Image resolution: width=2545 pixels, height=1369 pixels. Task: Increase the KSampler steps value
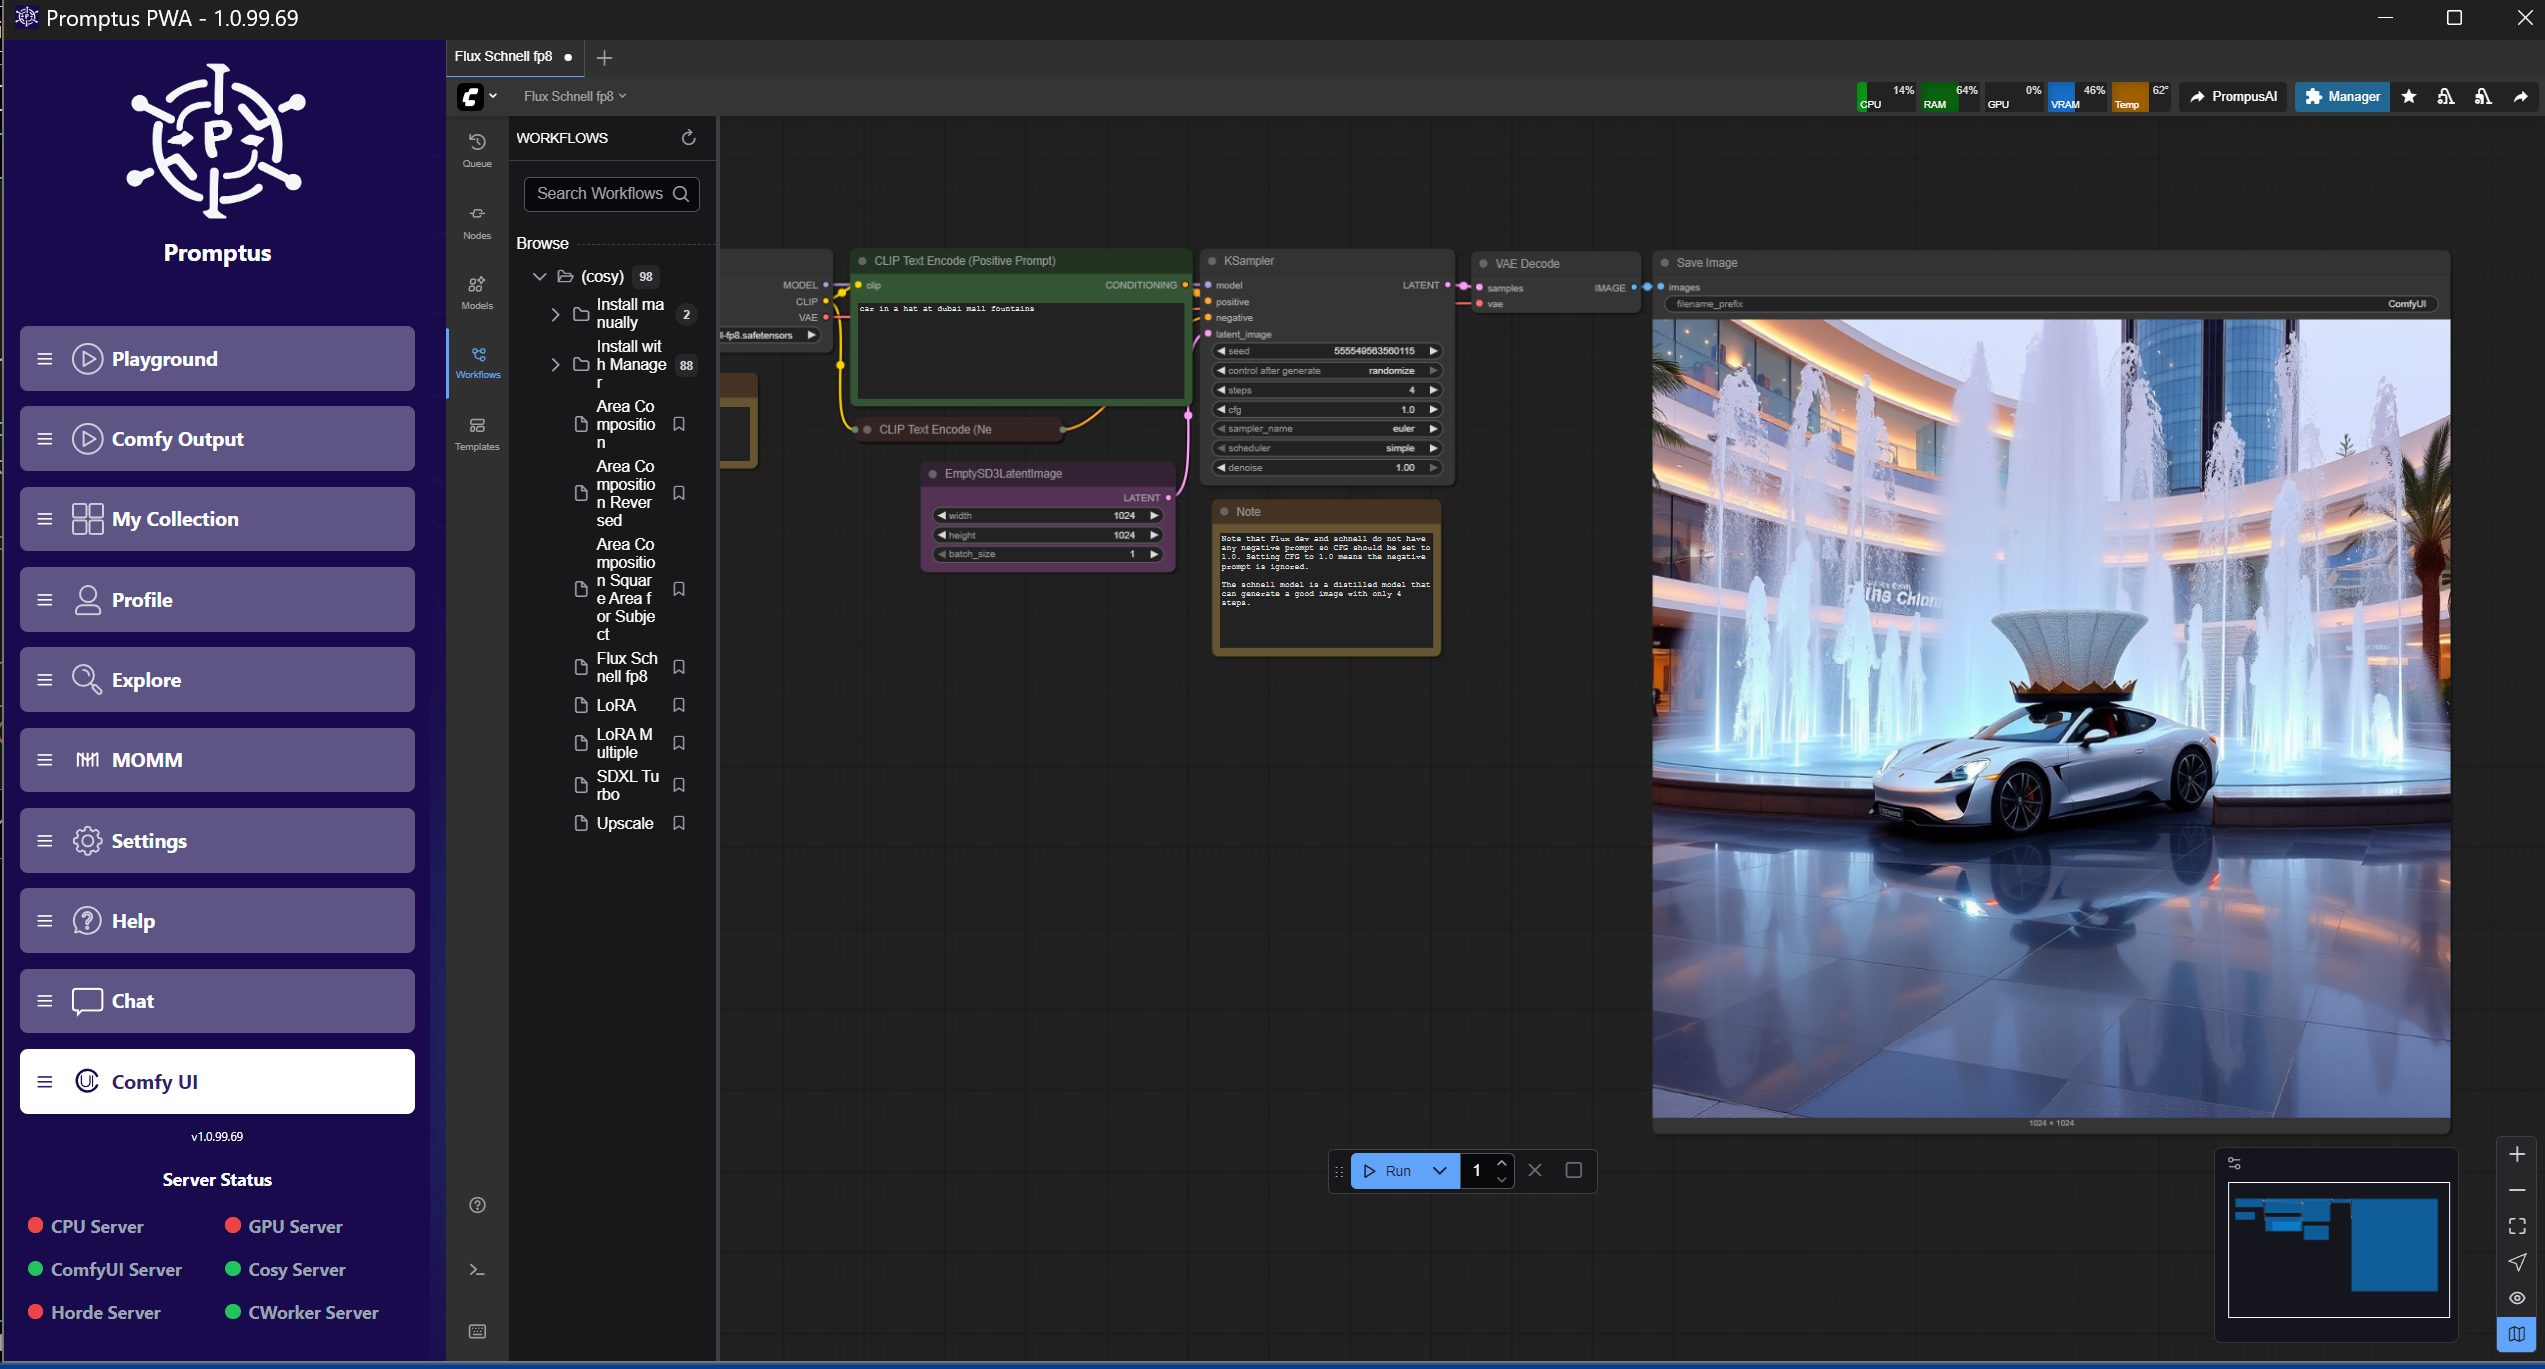1434,390
